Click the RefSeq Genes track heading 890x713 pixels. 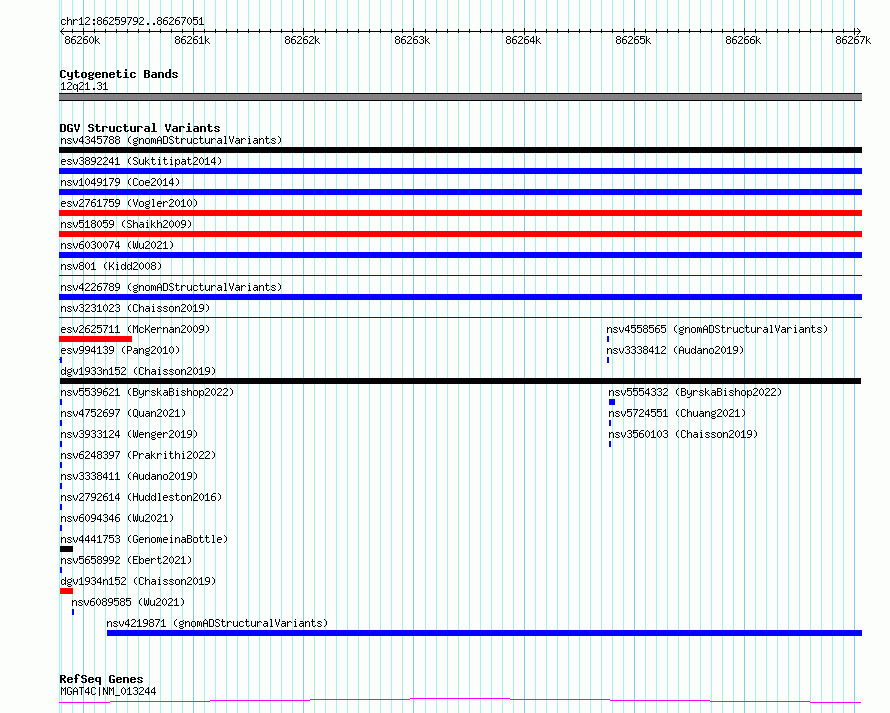pos(101,680)
